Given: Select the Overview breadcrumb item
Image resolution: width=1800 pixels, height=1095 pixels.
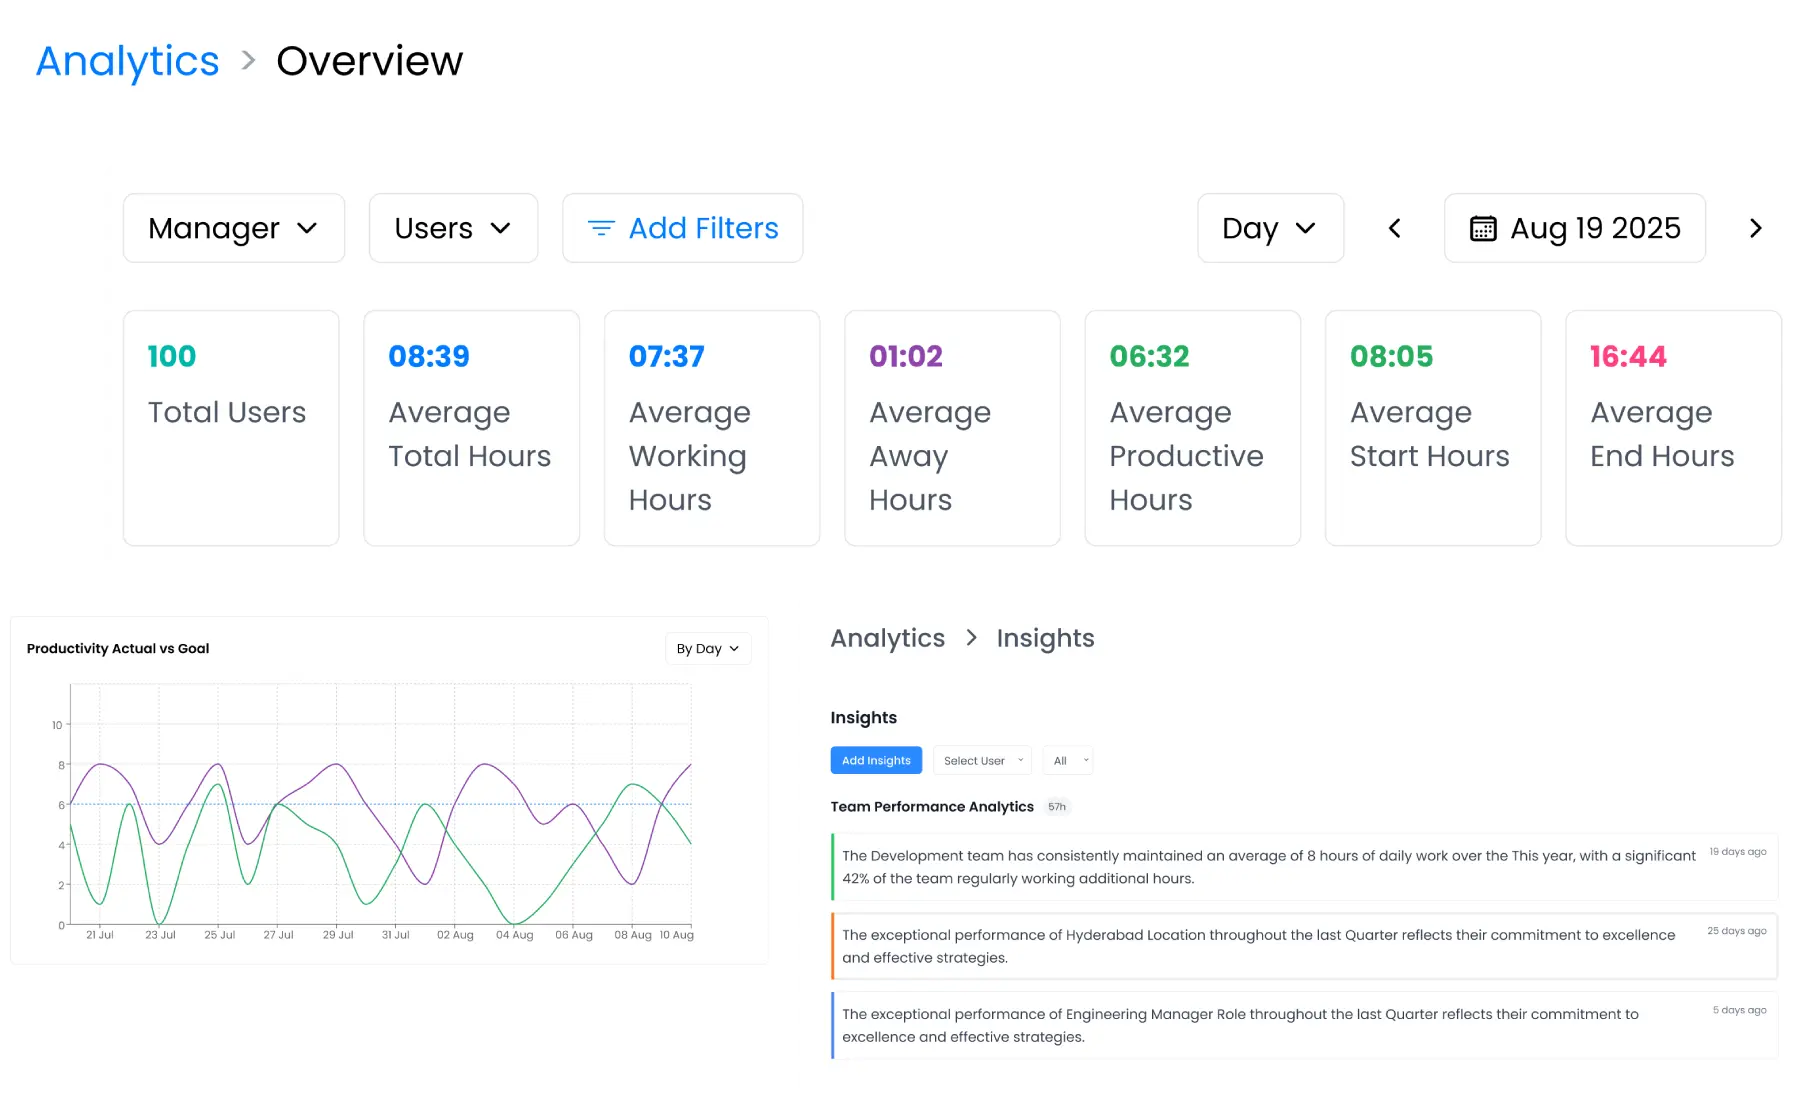Looking at the screenshot, I should coord(369,61).
